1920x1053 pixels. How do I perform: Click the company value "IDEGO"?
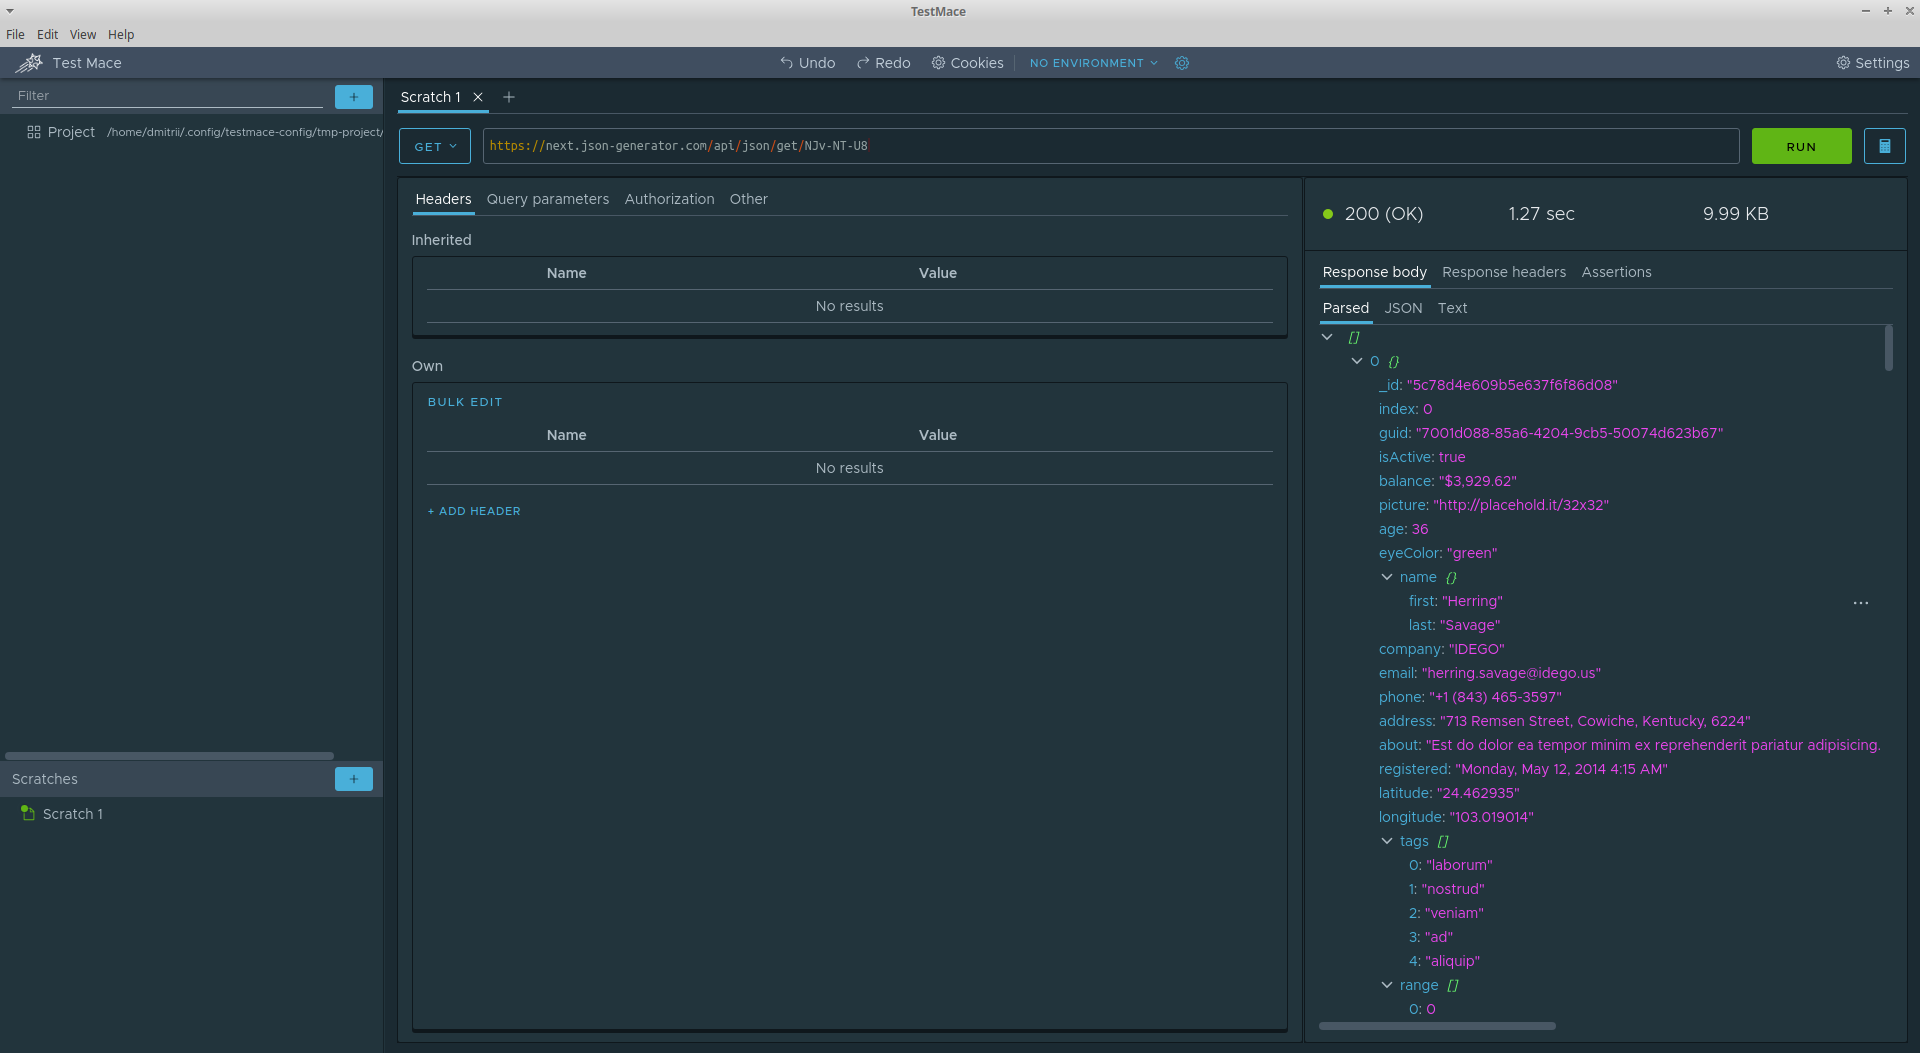[1476, 649]
